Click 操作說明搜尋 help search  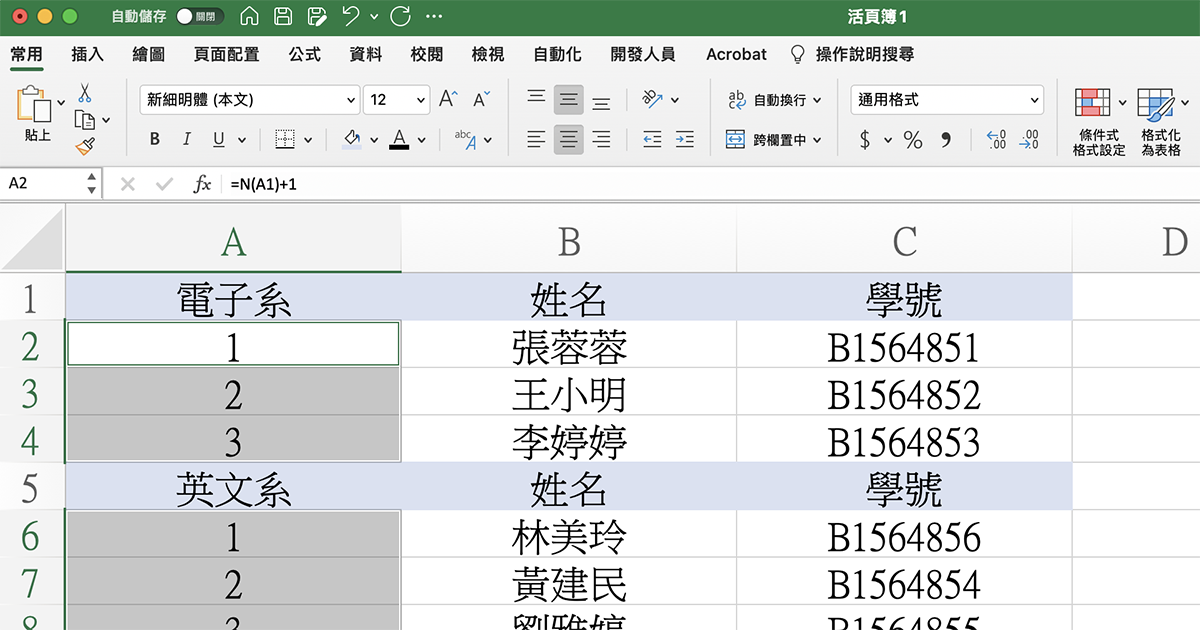pos(866,54)
